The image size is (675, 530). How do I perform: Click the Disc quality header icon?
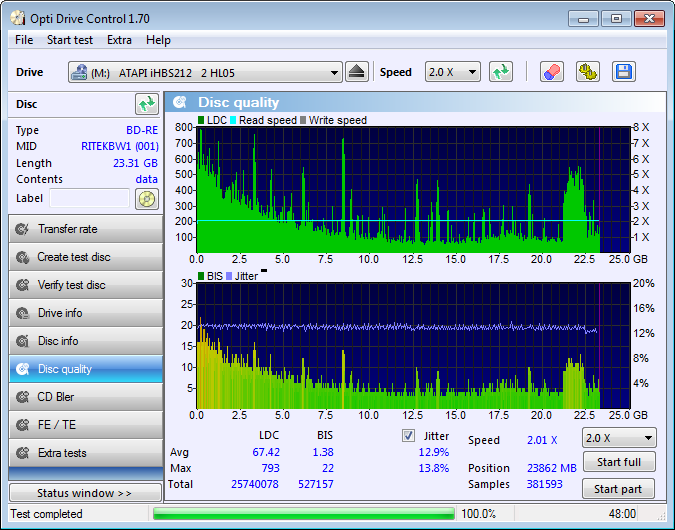click(x=180, y=102)
